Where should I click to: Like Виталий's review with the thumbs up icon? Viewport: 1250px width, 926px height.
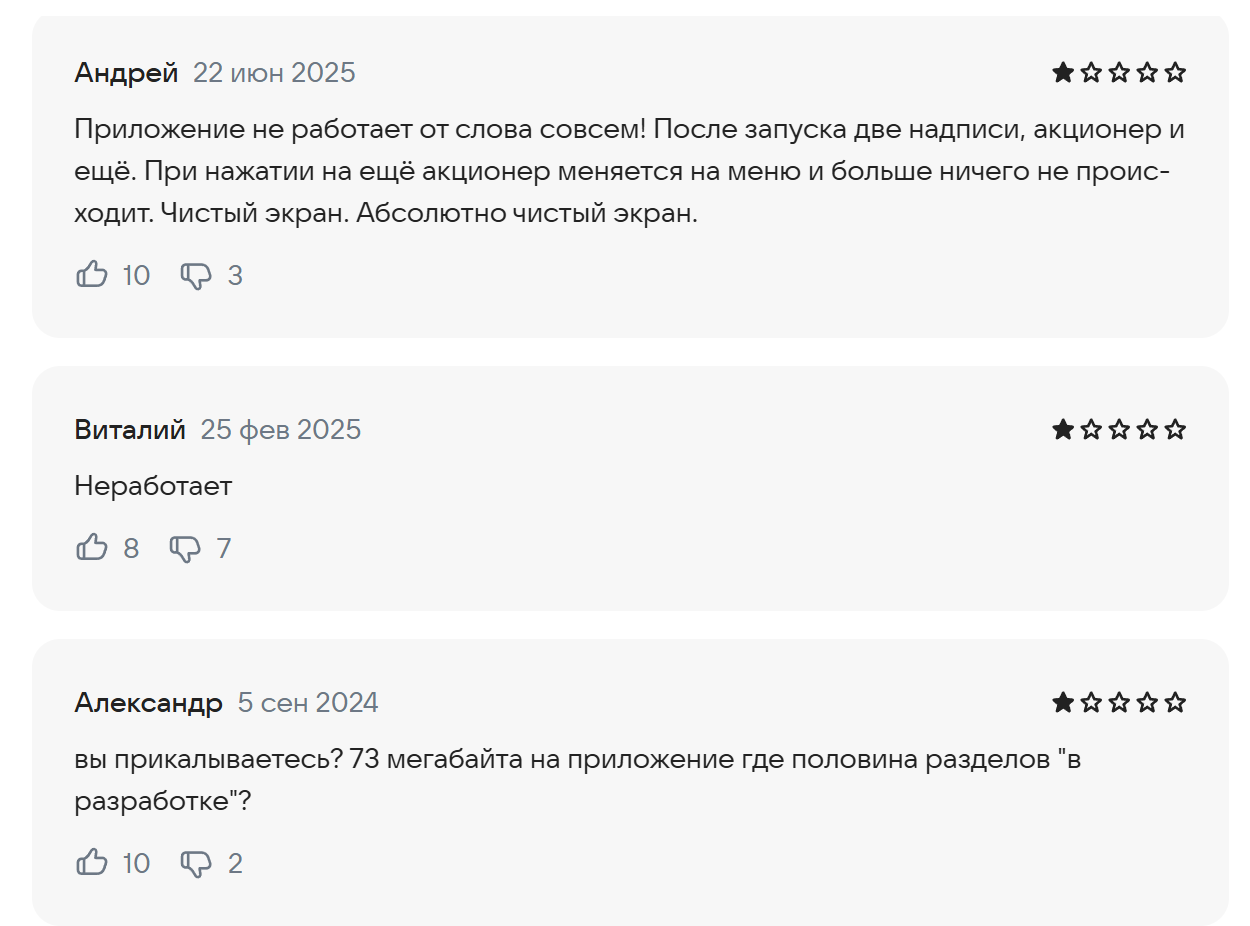92,547
